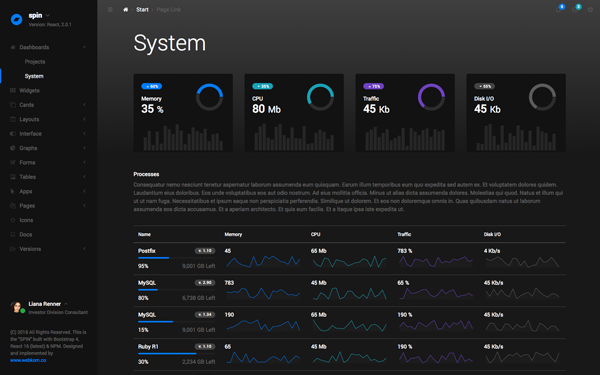Click the gray Disk I/O donut chart
The height and width of the screenshot is (375, 600).
pyautogui.click(x=542, y=97)
